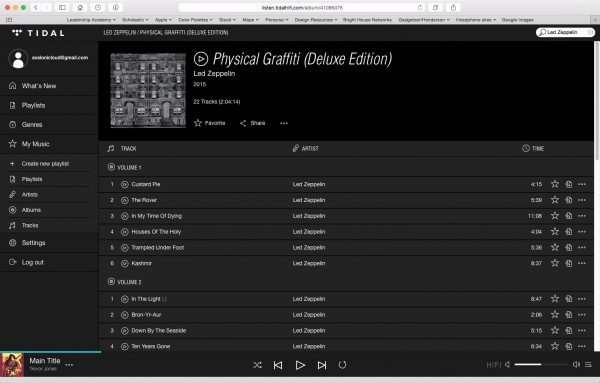Screen dimensions: 600x383
Task: Open Settings in sidebar
Action: coord(49,243)
